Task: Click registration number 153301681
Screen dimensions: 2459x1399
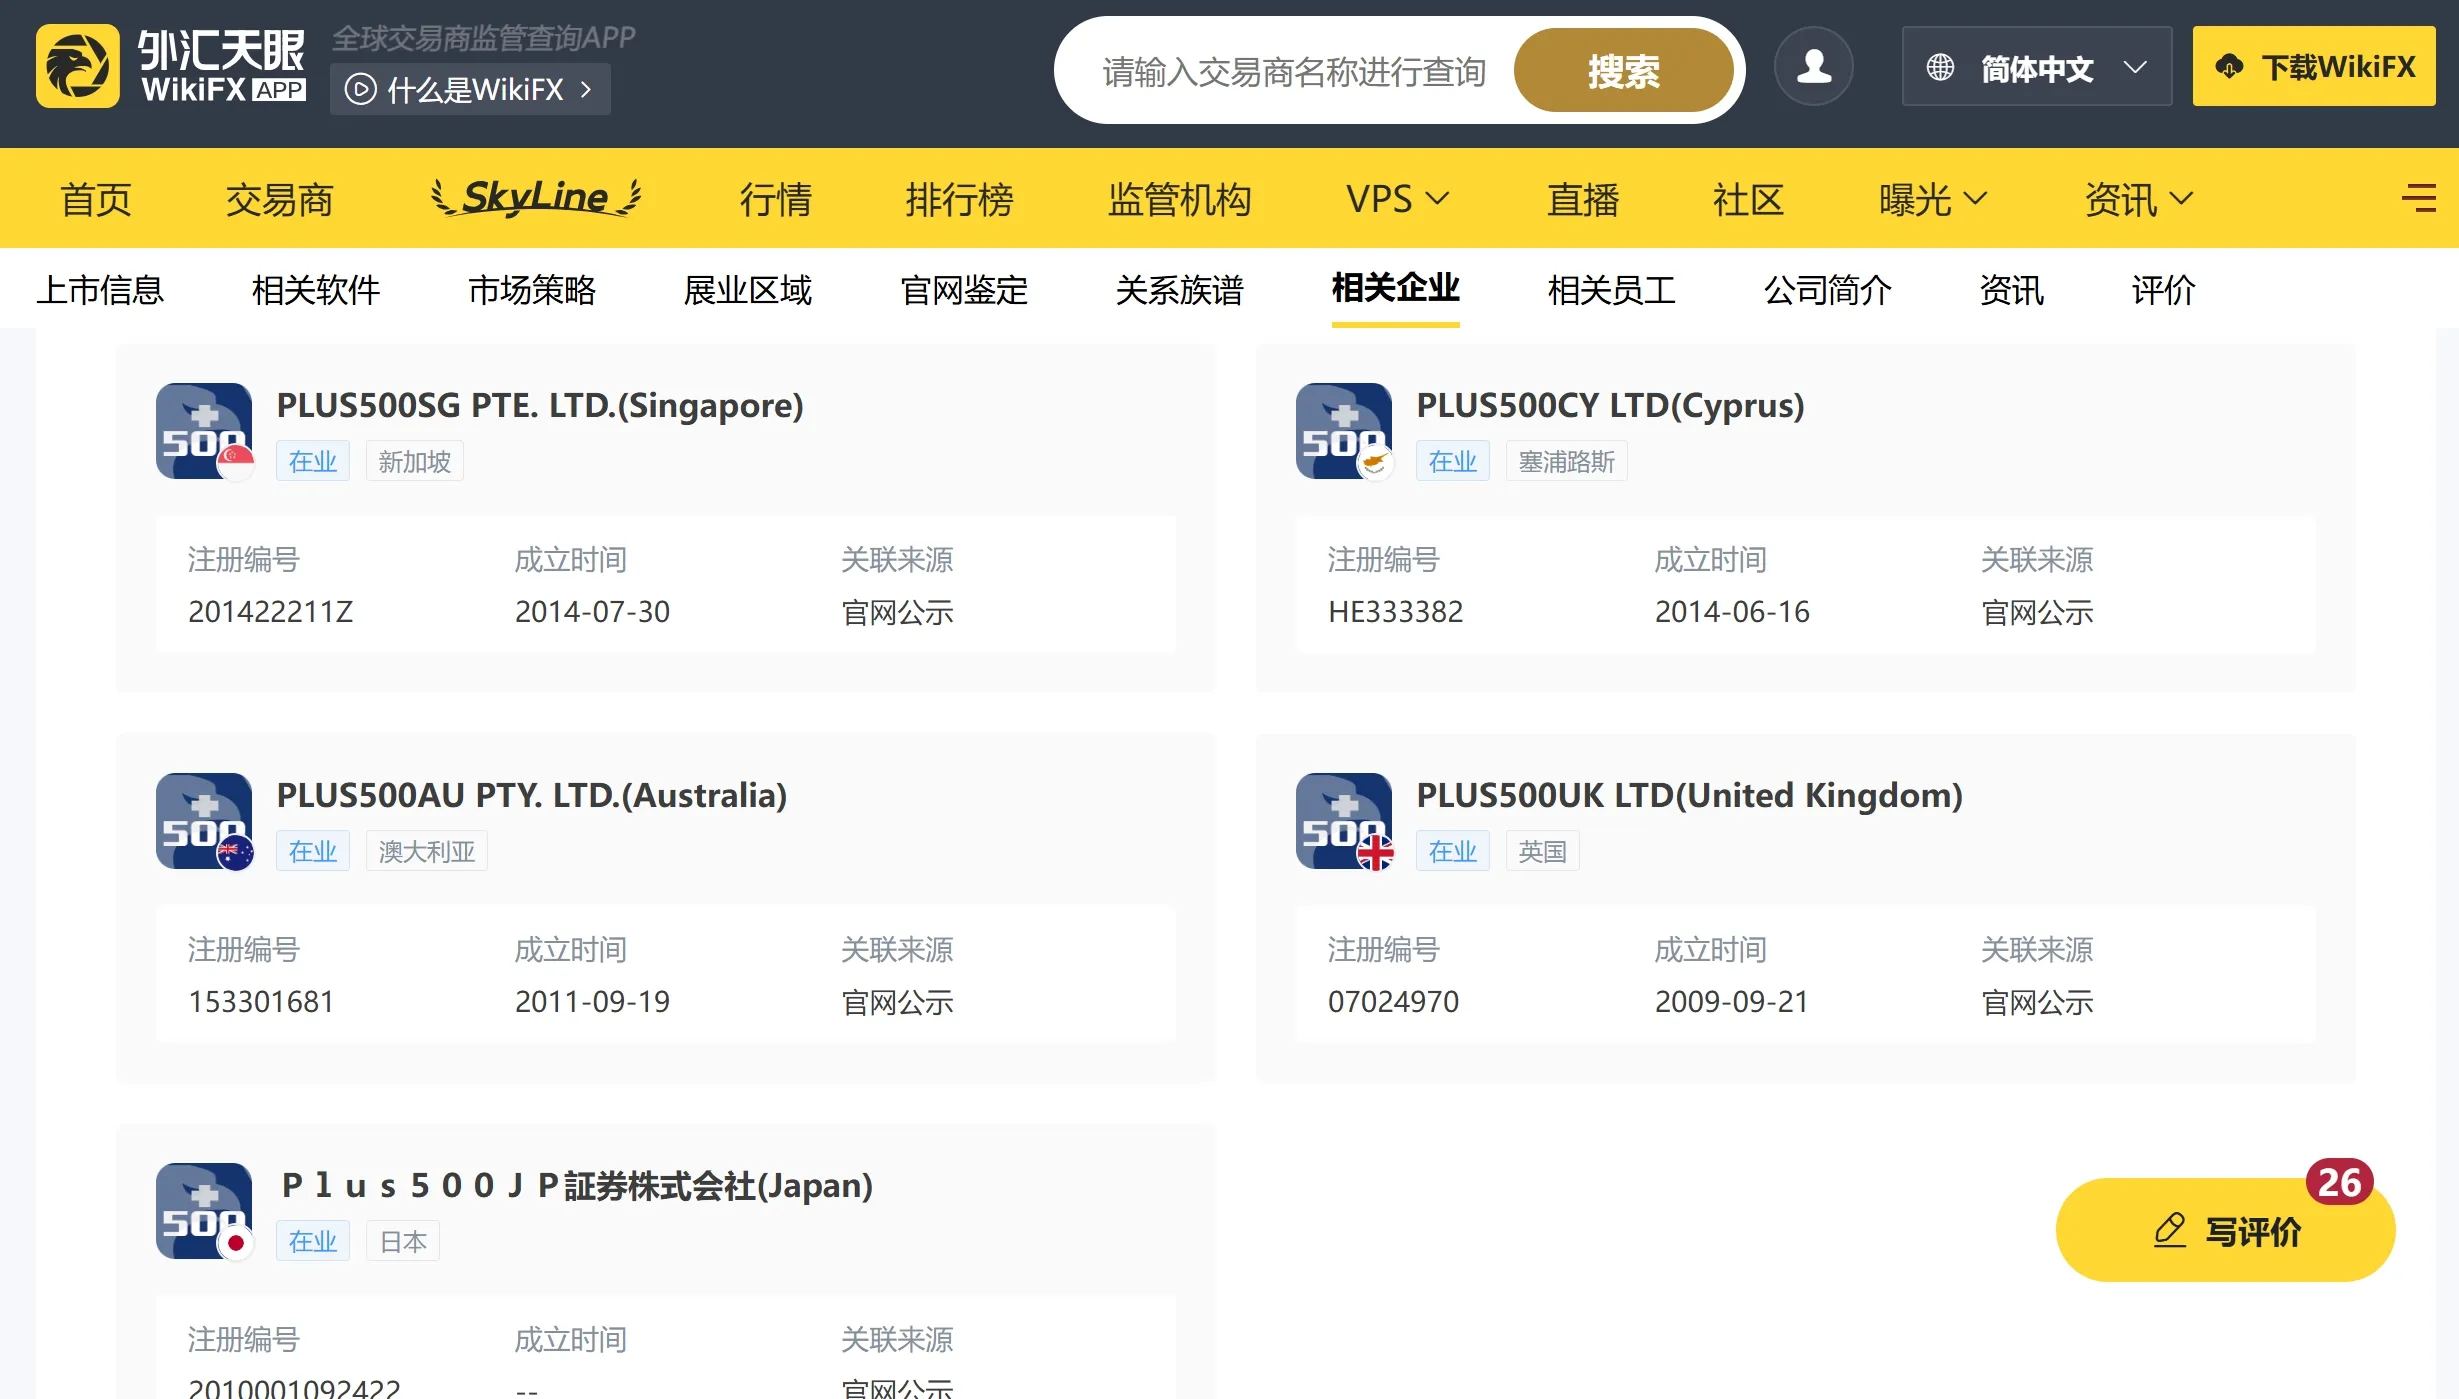Action: (x=261, y=1001)
